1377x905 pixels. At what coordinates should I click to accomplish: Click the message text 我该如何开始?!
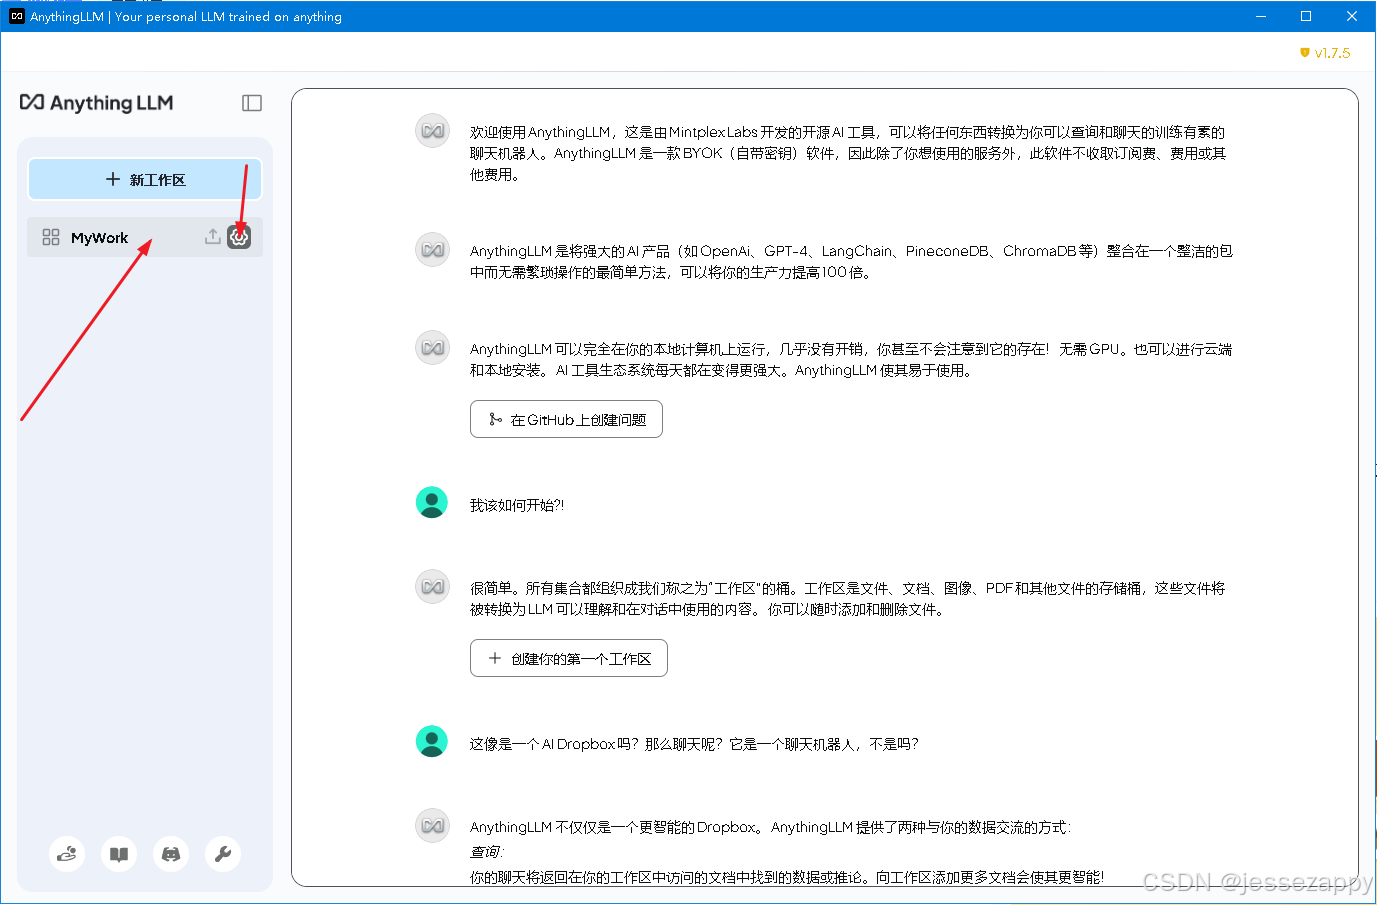(x=517, y=505)
